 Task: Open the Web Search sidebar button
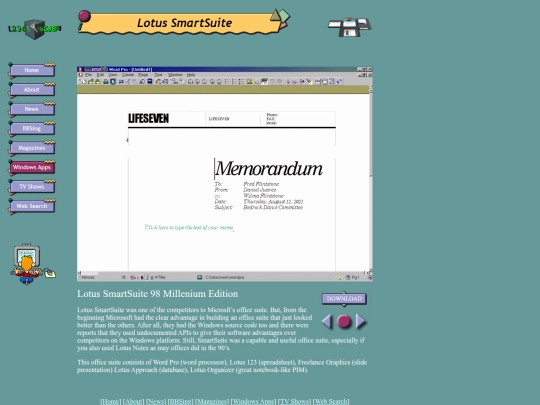tap(32, 206)
